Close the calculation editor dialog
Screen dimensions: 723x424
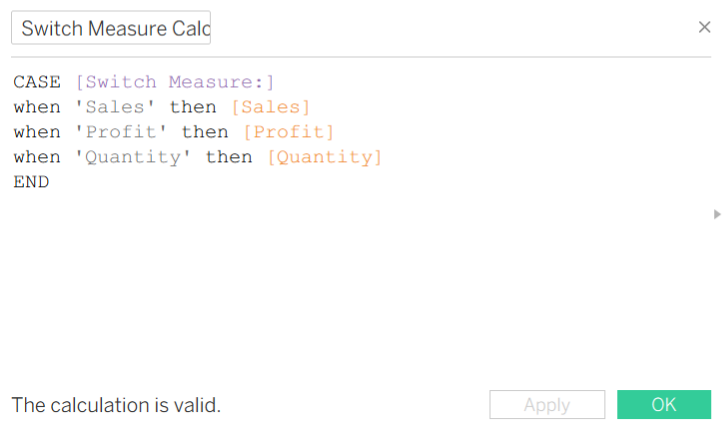[704, 27]
